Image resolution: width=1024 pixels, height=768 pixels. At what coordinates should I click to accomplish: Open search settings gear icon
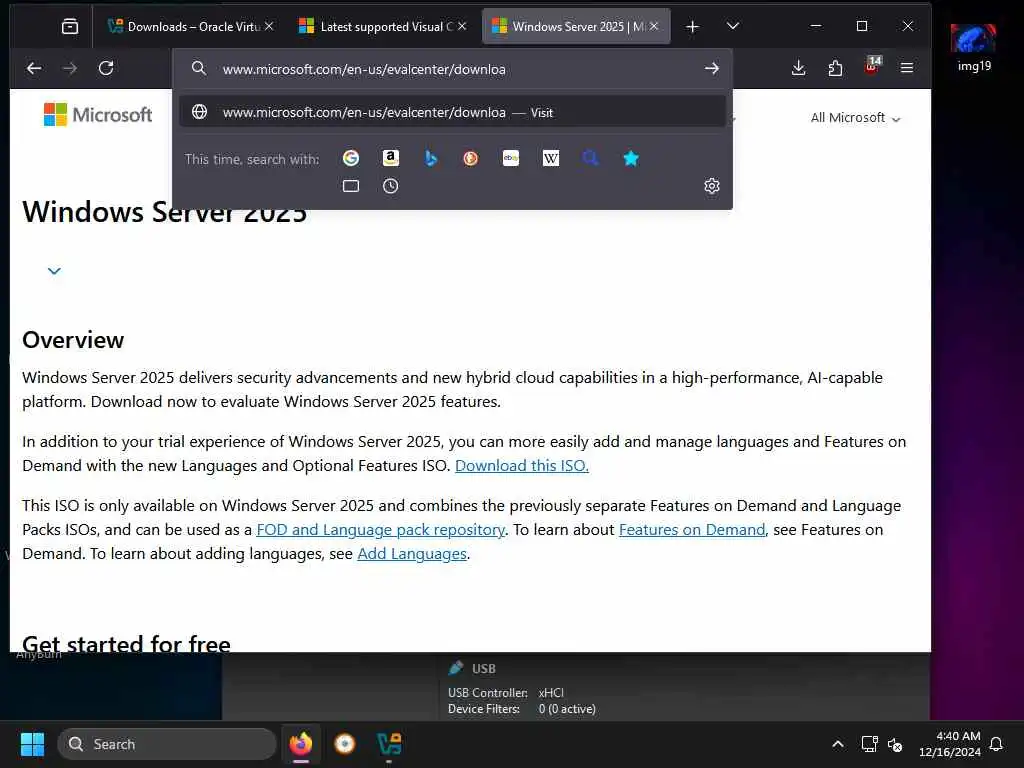(712, 186)
